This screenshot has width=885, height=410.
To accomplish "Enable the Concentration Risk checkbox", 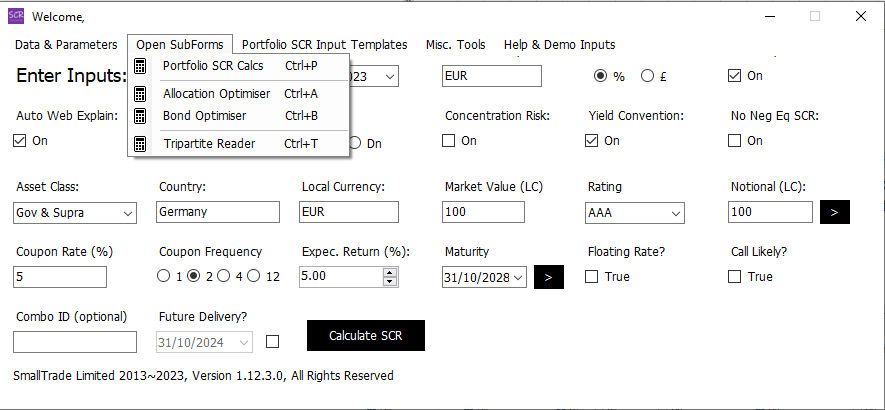I will click(449, 141).
